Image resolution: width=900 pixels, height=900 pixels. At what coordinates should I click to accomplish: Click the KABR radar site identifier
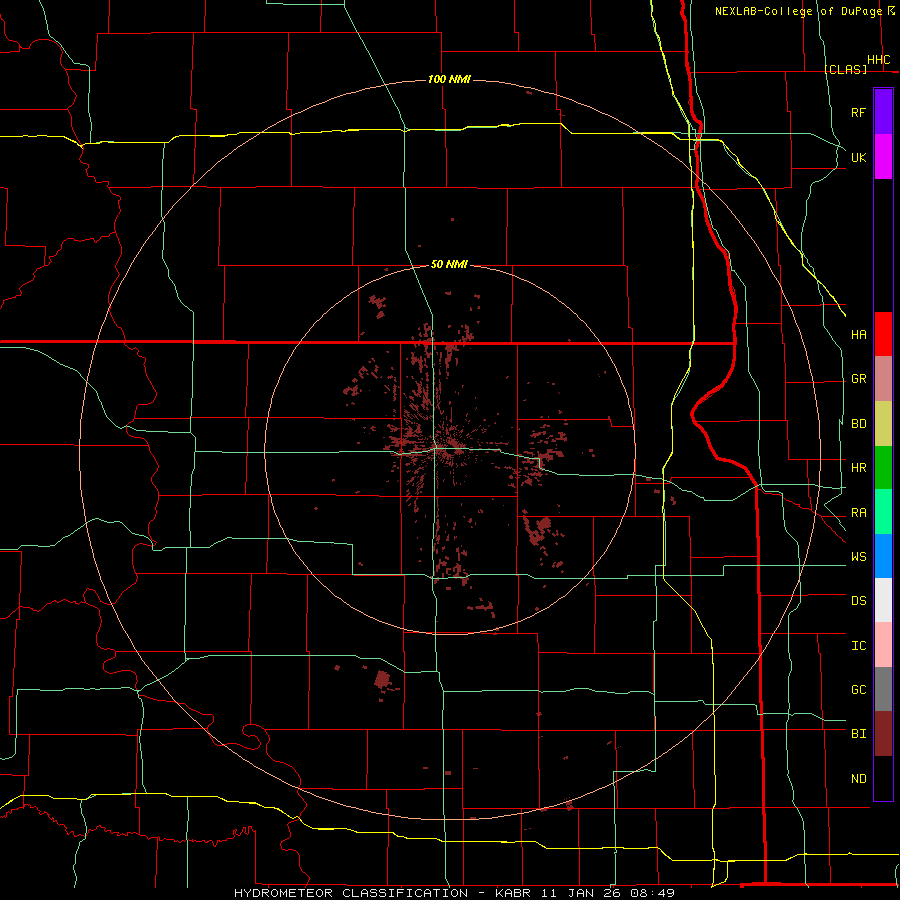click(x=514, y=893)
